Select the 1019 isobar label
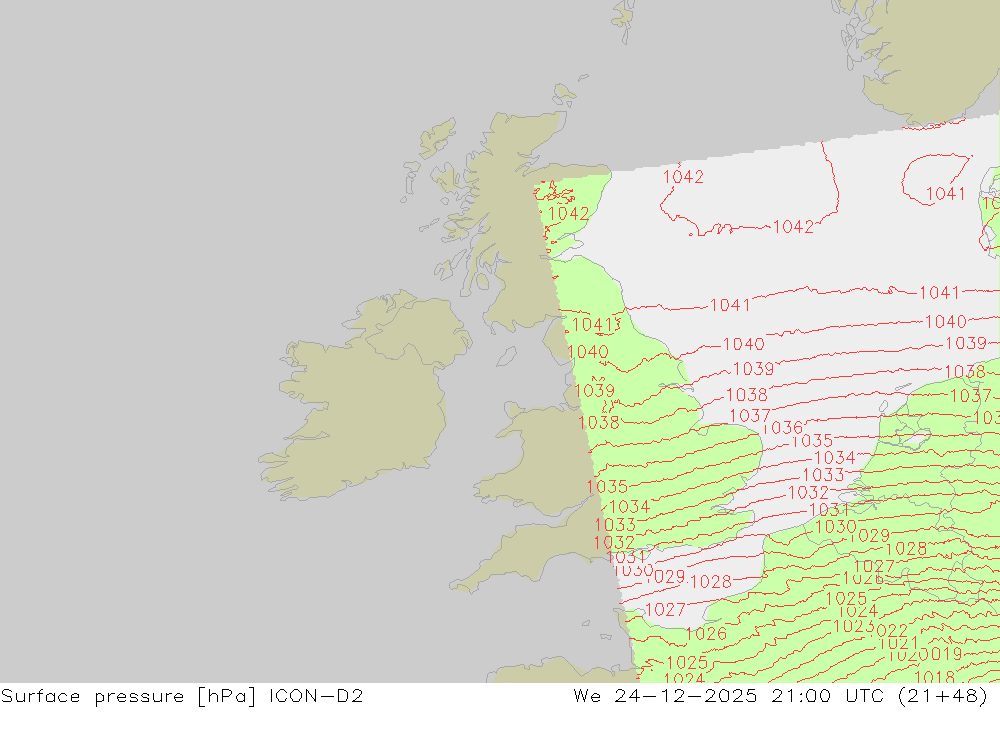The image size is (1000, 733). tap(946, 654)
